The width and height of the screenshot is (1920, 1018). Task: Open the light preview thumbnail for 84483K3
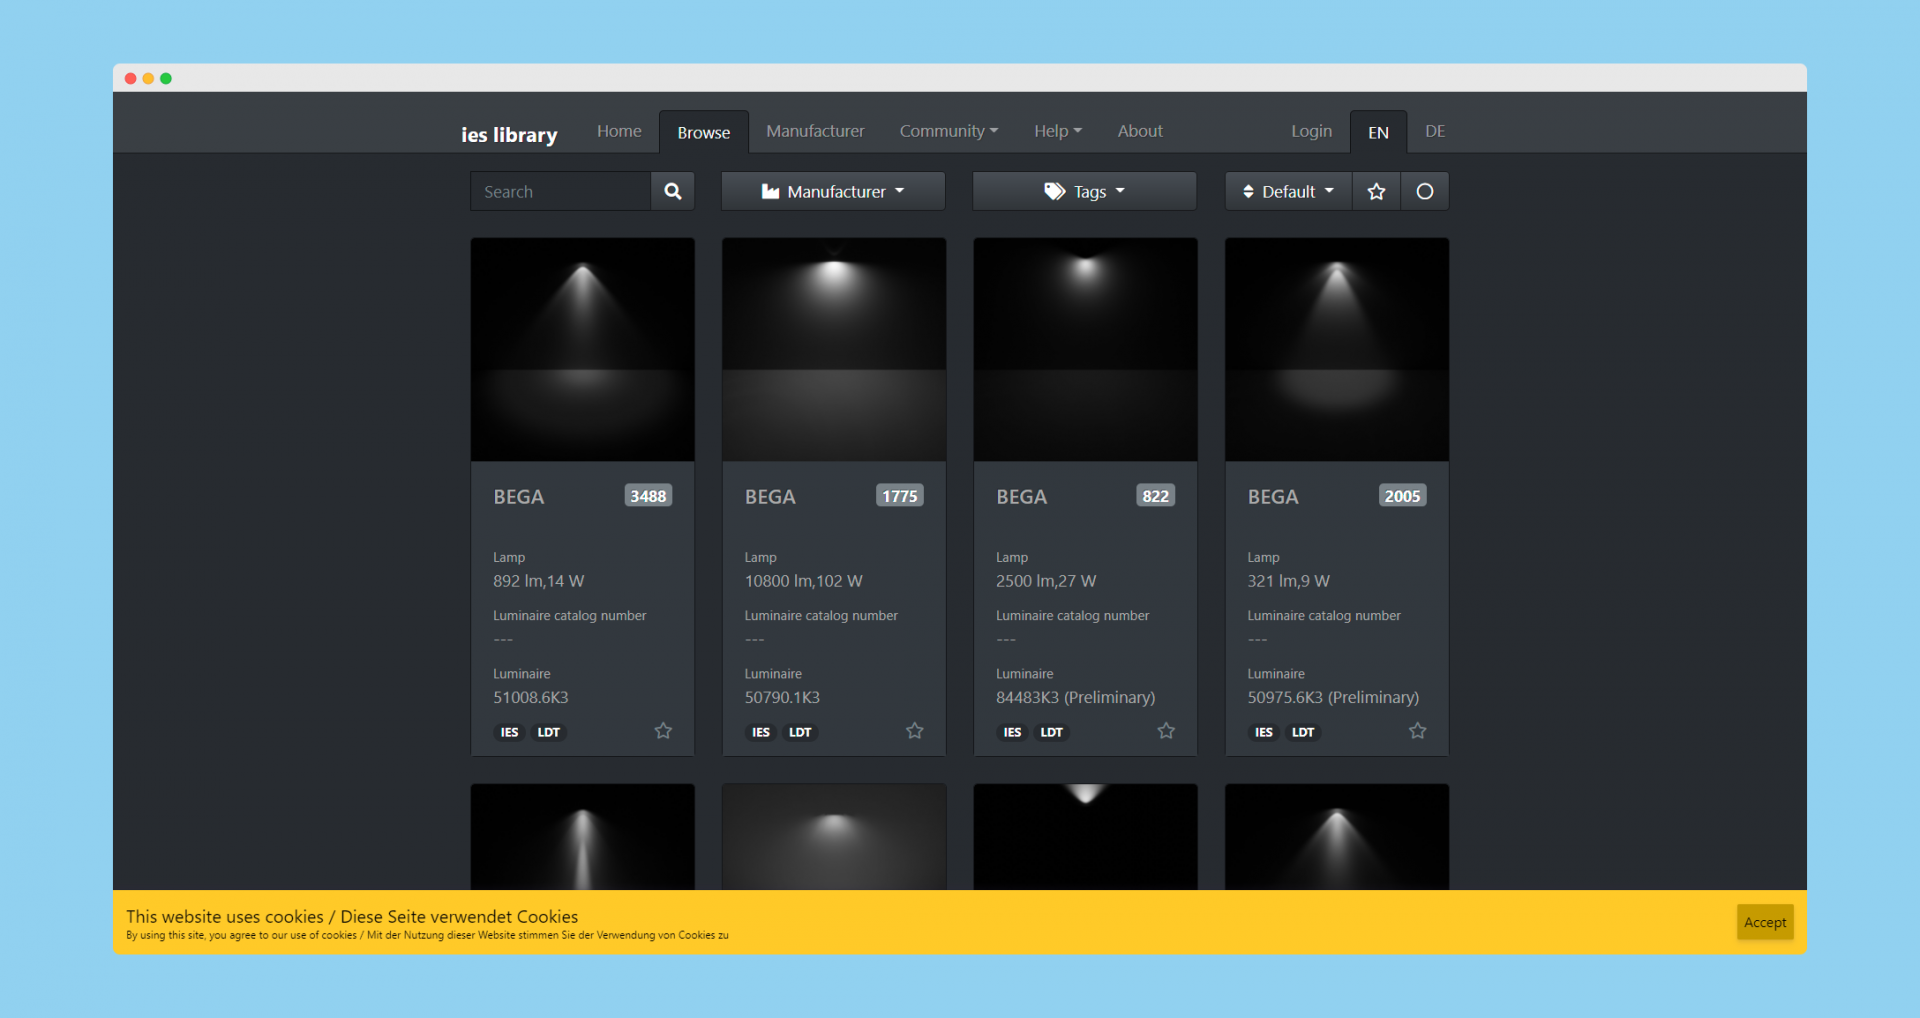tap(1085, 349)
